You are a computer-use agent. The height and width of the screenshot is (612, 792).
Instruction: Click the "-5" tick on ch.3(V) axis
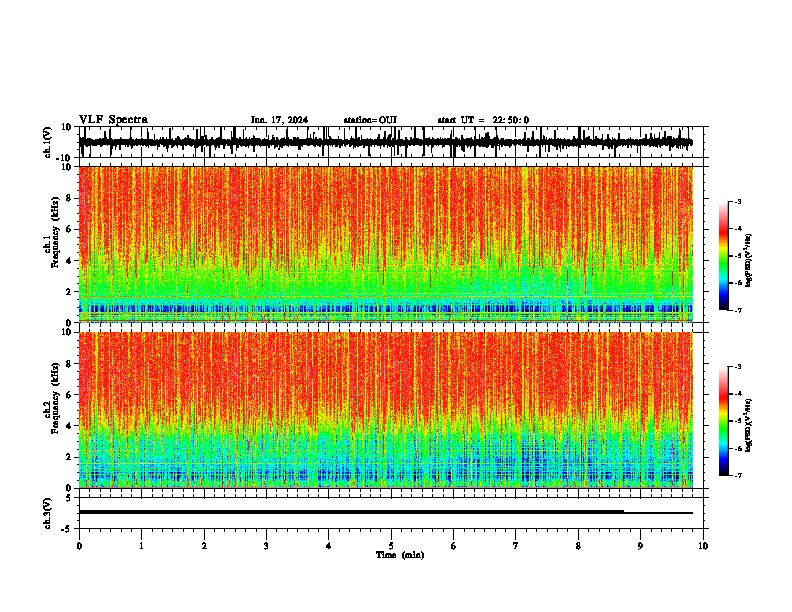point(67,529)
